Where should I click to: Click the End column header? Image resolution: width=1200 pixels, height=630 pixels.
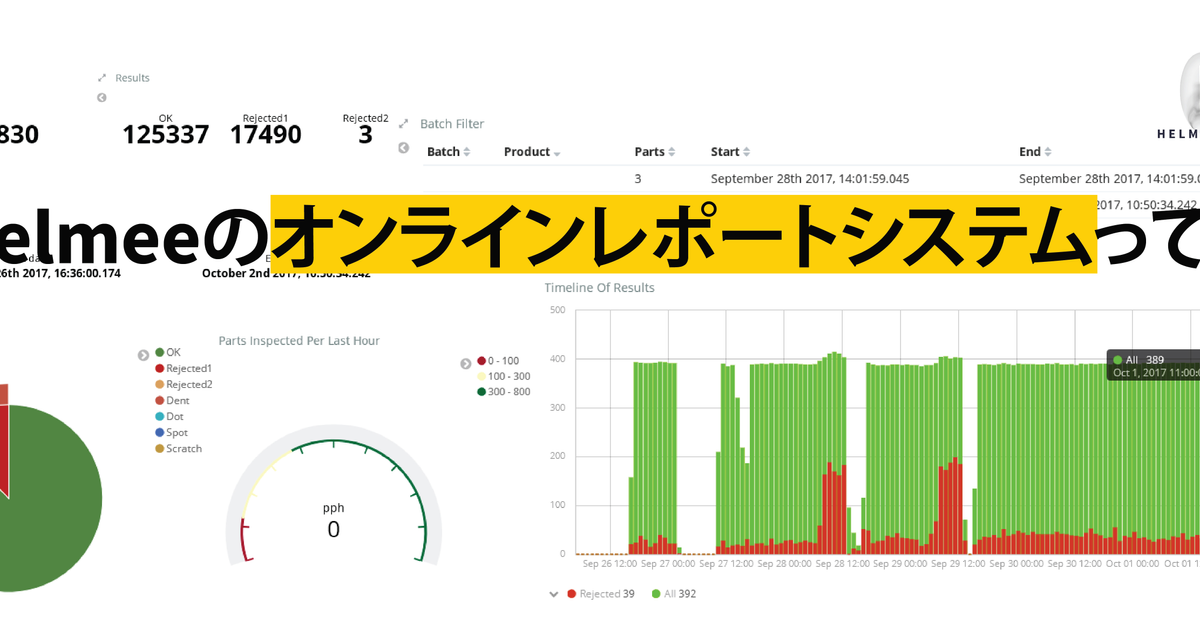[x=1030, y=152]
